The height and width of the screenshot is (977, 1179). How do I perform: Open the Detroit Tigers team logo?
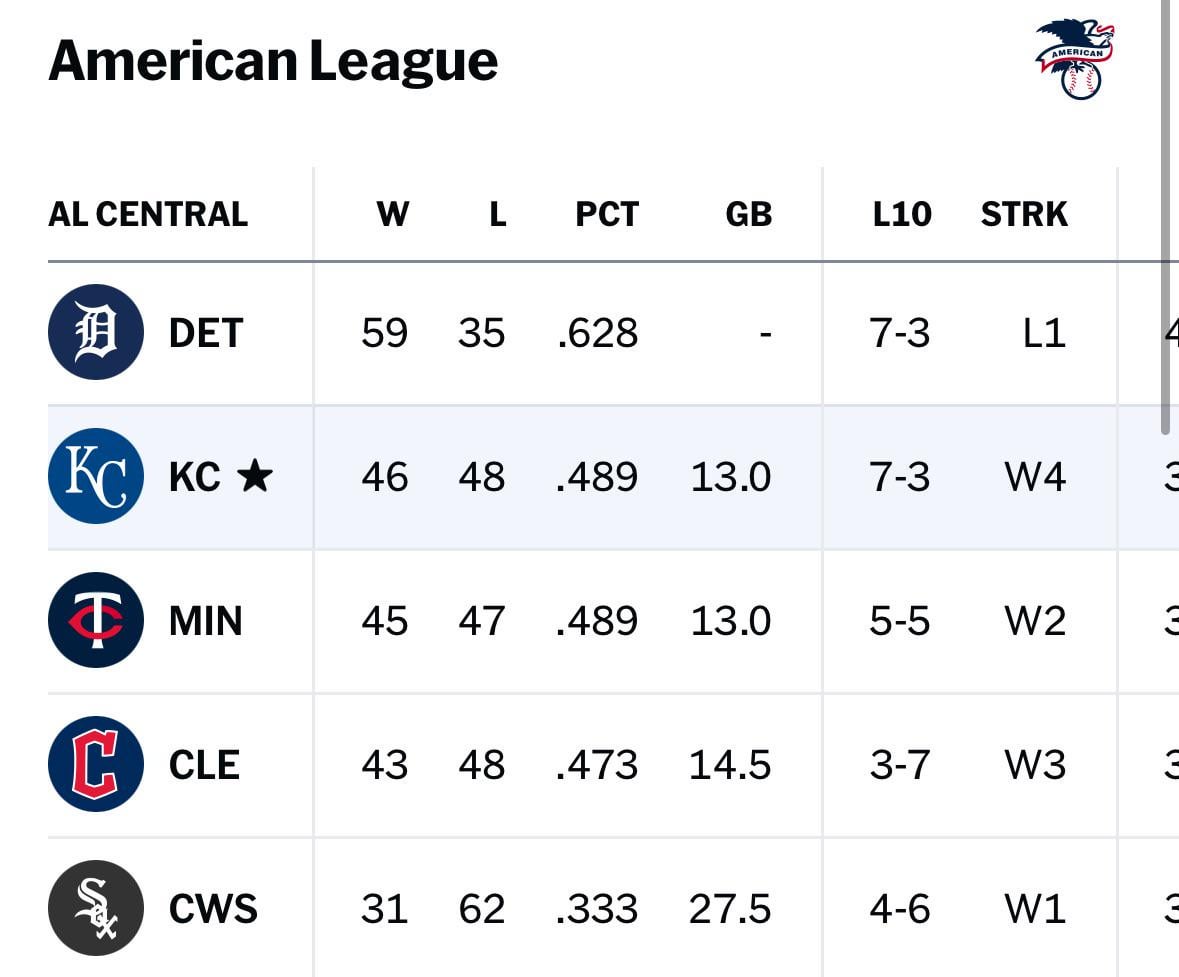pyautogui.click(x=95, y=332)
